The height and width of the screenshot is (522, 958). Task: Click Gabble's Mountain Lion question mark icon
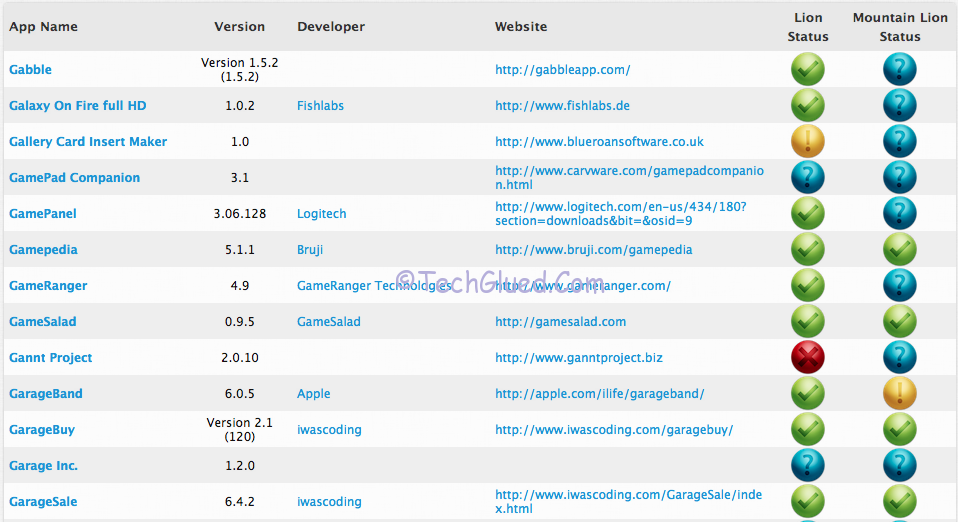[899, 69]
